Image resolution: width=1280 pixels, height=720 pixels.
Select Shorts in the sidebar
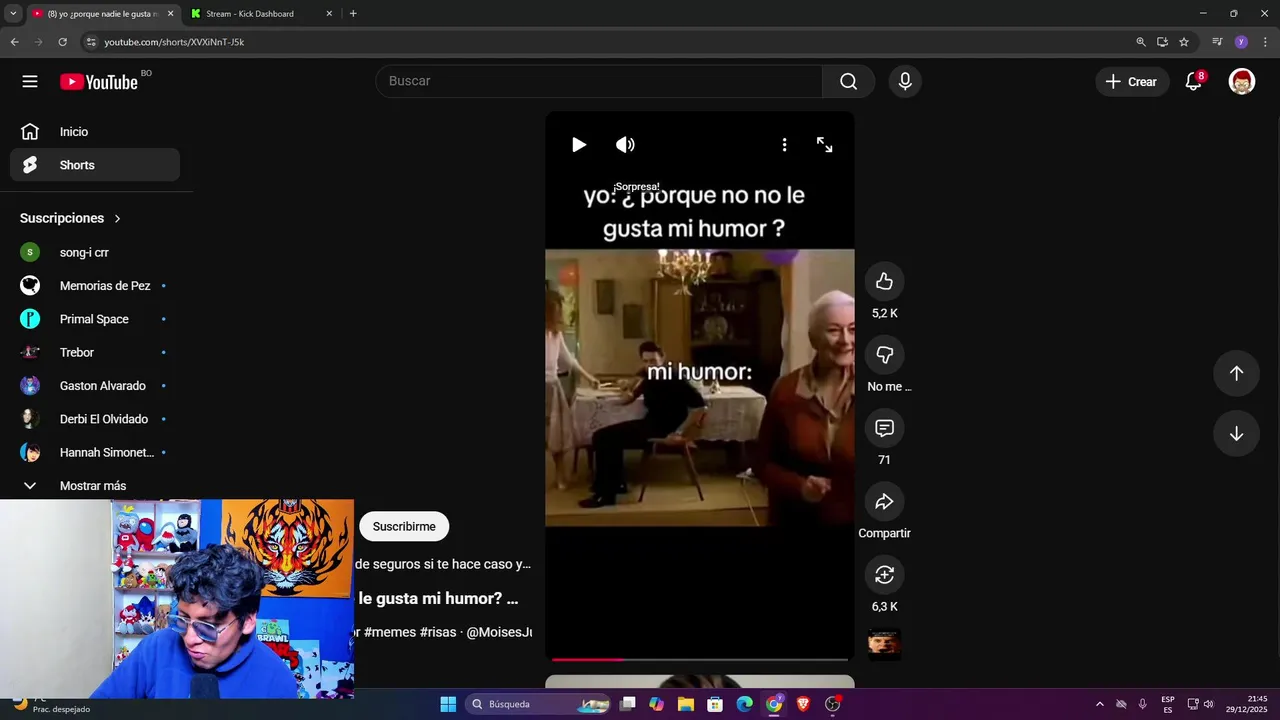[x=95, y=165]
